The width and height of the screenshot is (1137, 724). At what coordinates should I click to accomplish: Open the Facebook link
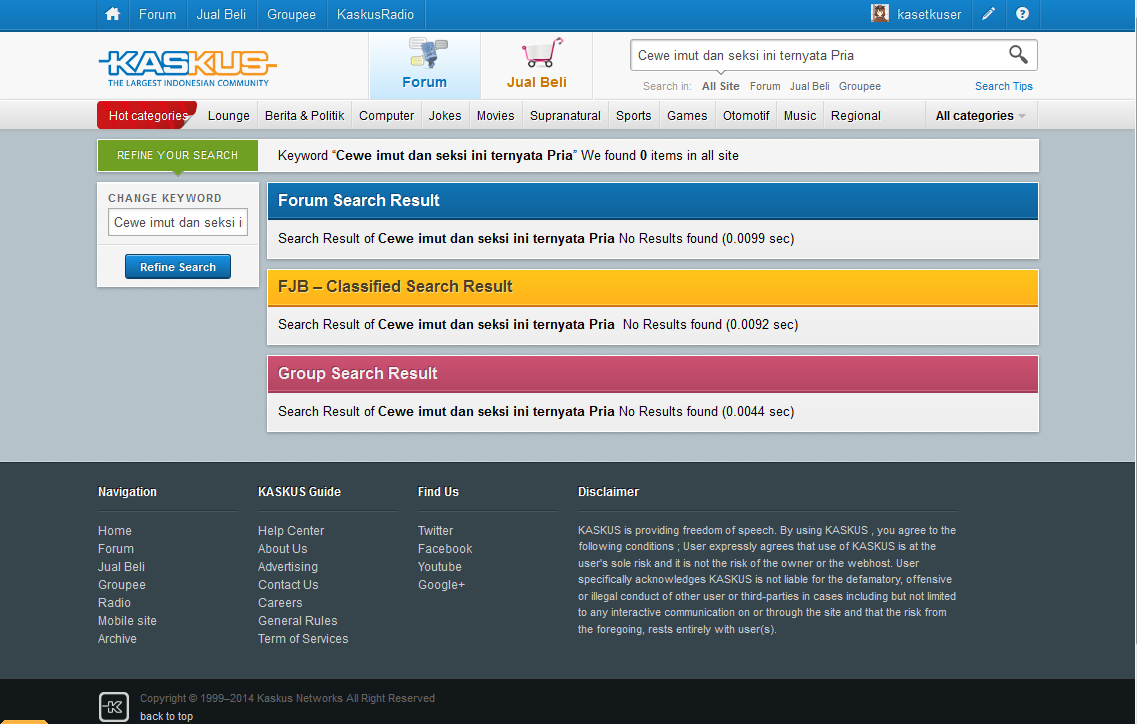click(445, 549)
